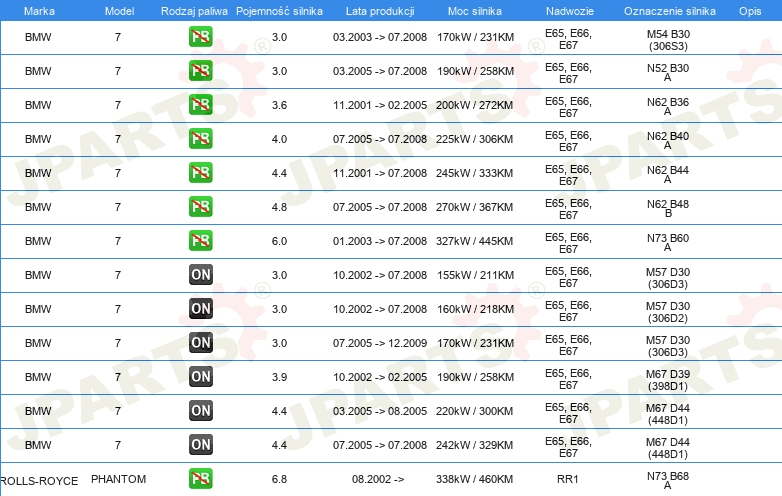This screenshot has width=782, height=496.
Task: Click the Rodzaj paliwa column header
Action: [194, 11]
